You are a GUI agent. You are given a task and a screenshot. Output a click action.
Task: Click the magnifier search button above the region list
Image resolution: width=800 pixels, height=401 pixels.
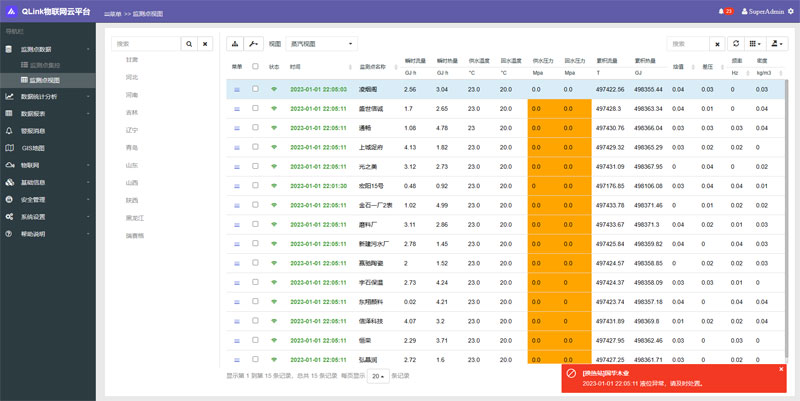188,44
